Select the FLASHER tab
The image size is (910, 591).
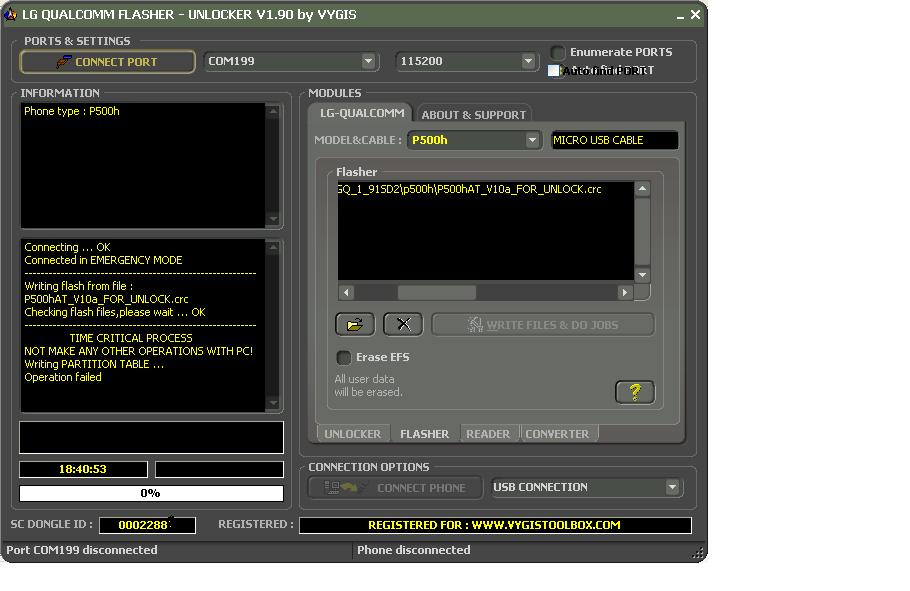click(x=424, y=434)
